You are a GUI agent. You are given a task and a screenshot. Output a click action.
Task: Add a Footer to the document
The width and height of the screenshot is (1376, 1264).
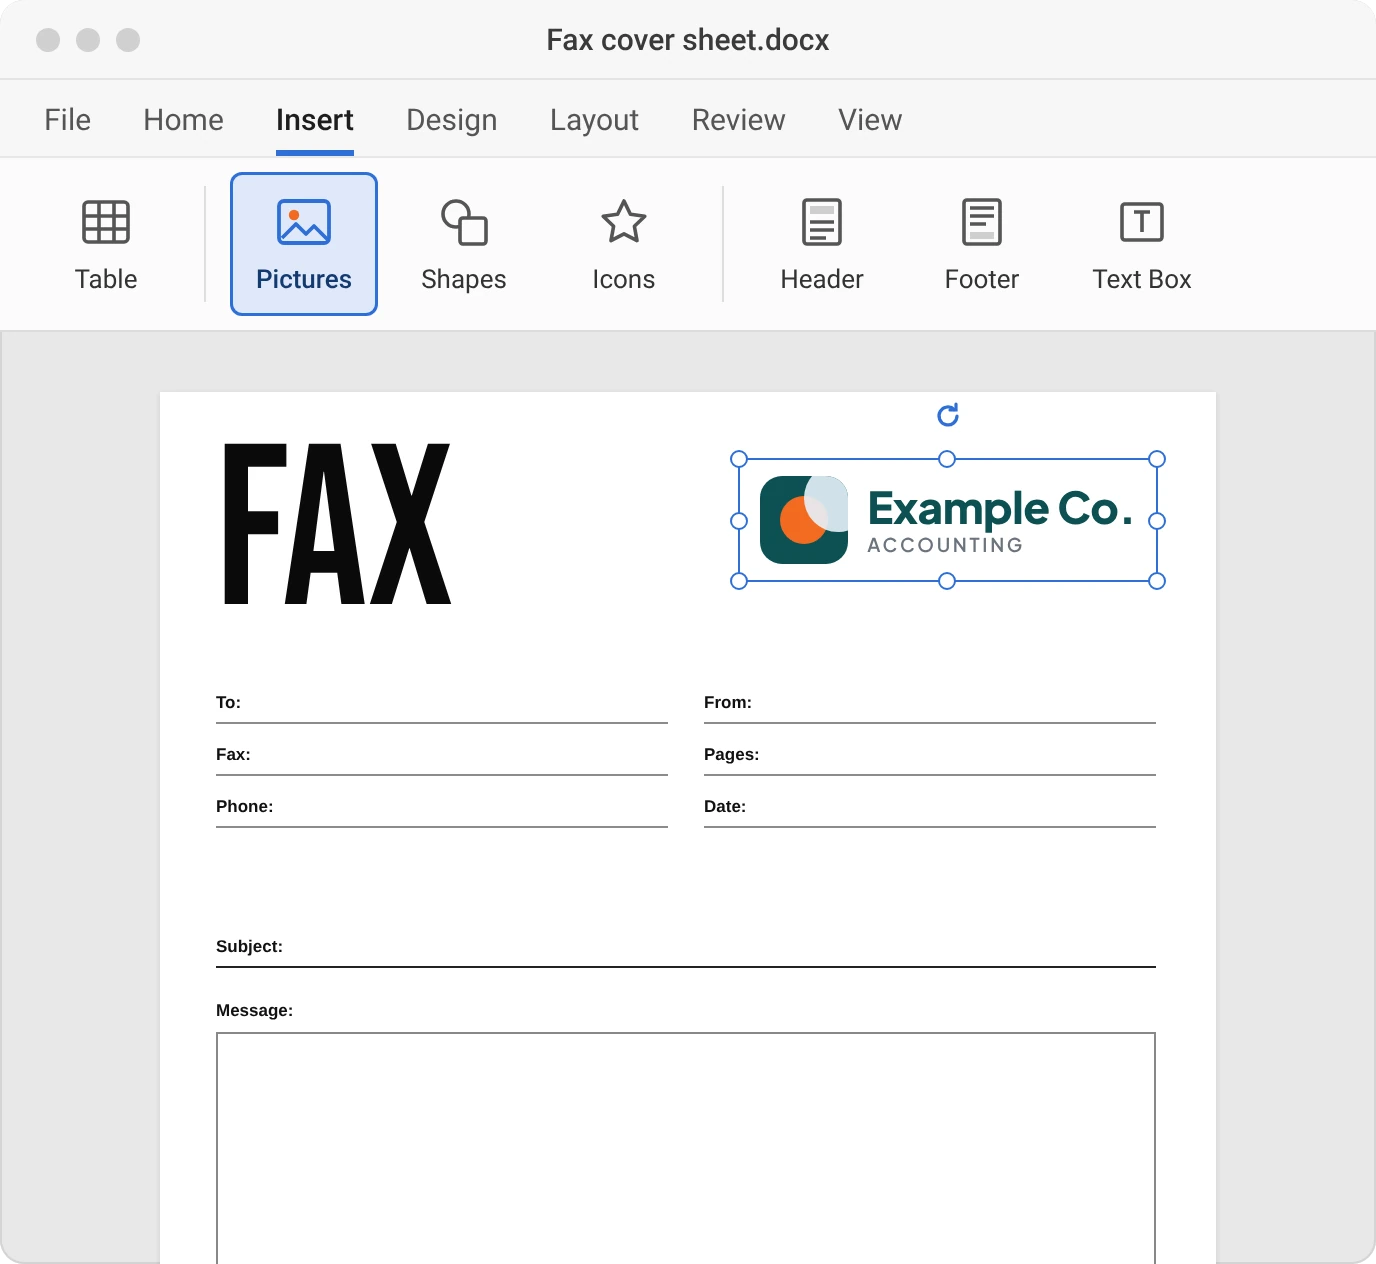click(982, 244)
